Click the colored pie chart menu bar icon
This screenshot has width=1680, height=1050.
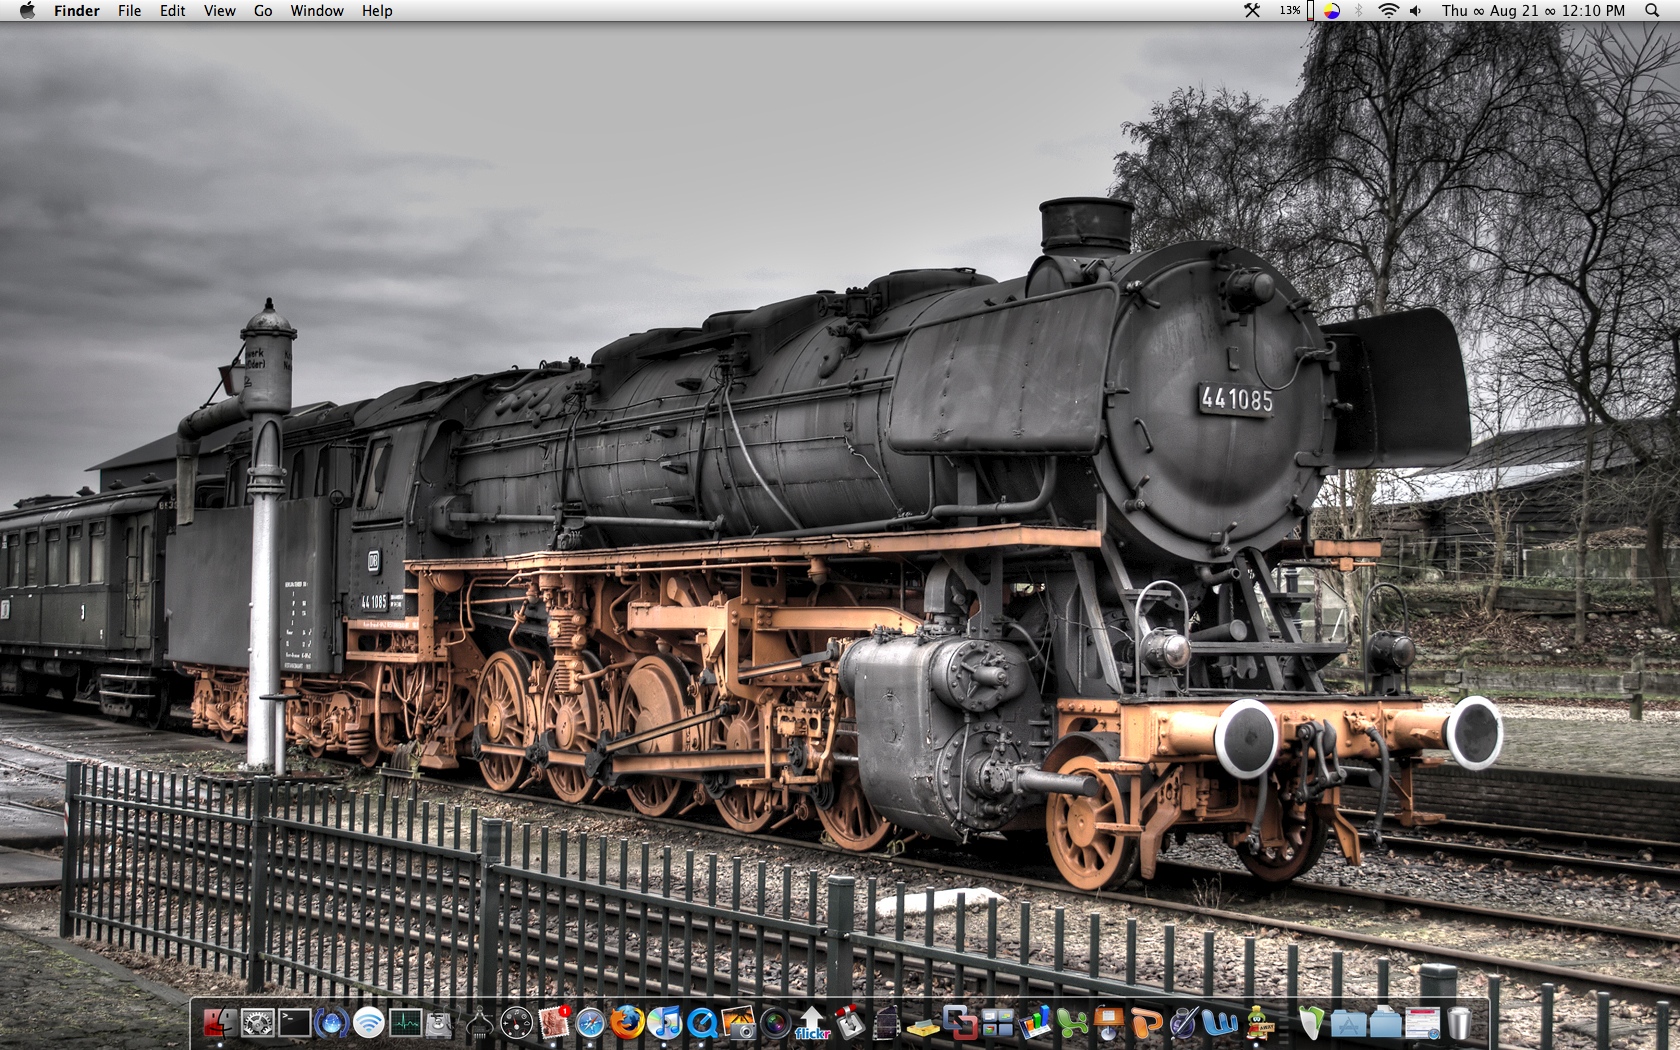tap(1332, 11)
